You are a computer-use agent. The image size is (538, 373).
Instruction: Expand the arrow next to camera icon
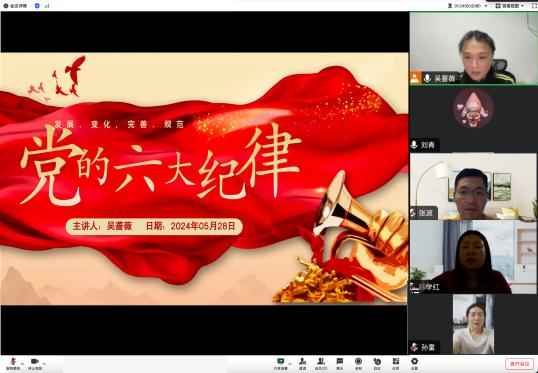[44, 364]
